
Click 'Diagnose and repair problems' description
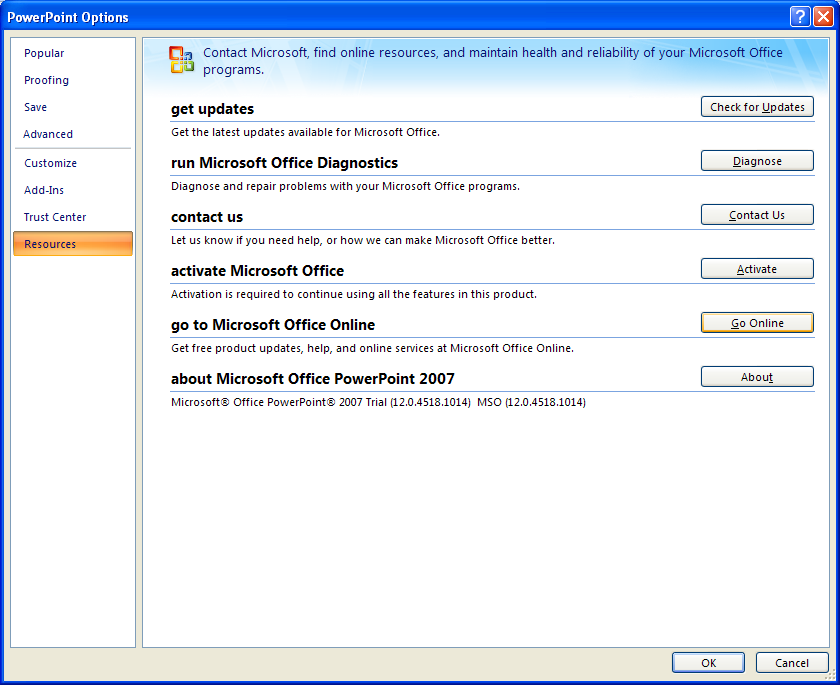346,186
